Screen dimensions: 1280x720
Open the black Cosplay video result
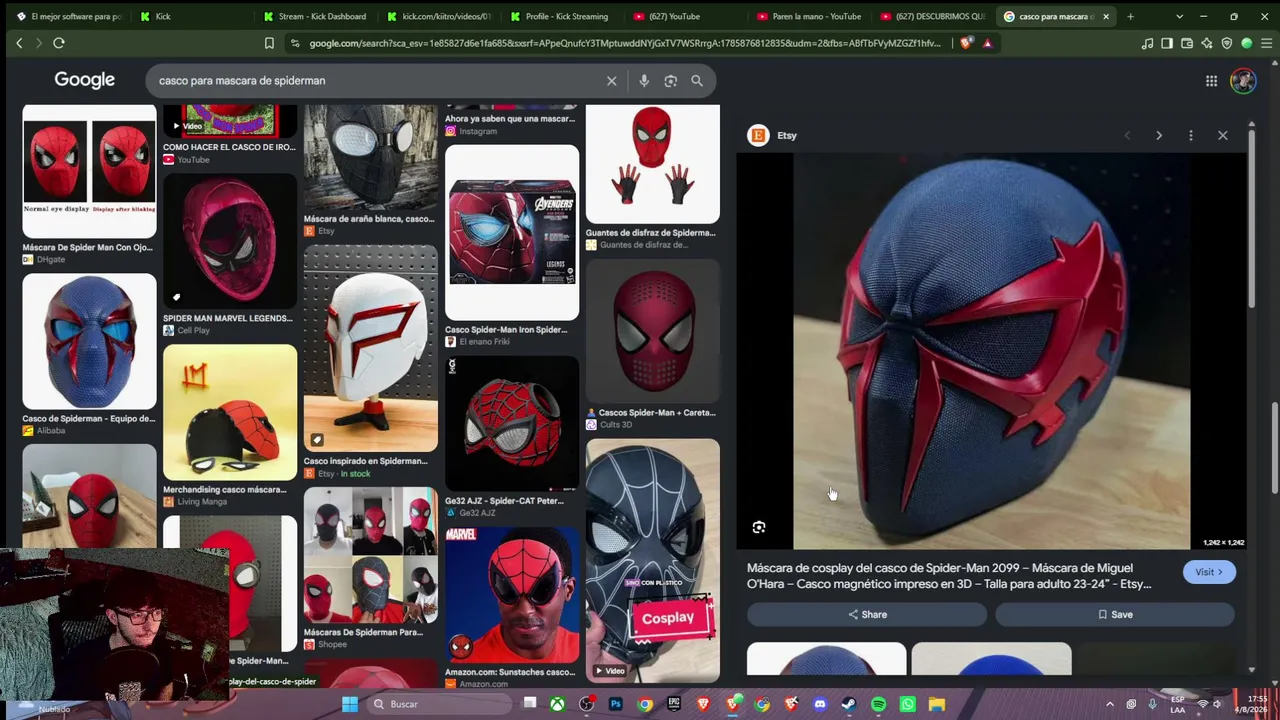(652, 560)
